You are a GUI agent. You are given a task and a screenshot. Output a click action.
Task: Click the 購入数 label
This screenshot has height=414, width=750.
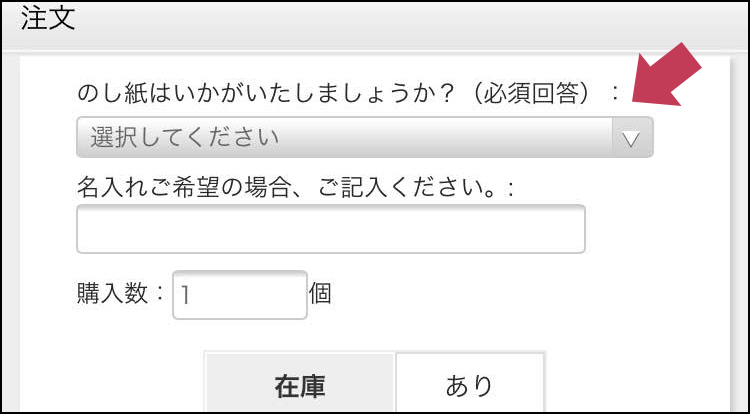point(110,294)
